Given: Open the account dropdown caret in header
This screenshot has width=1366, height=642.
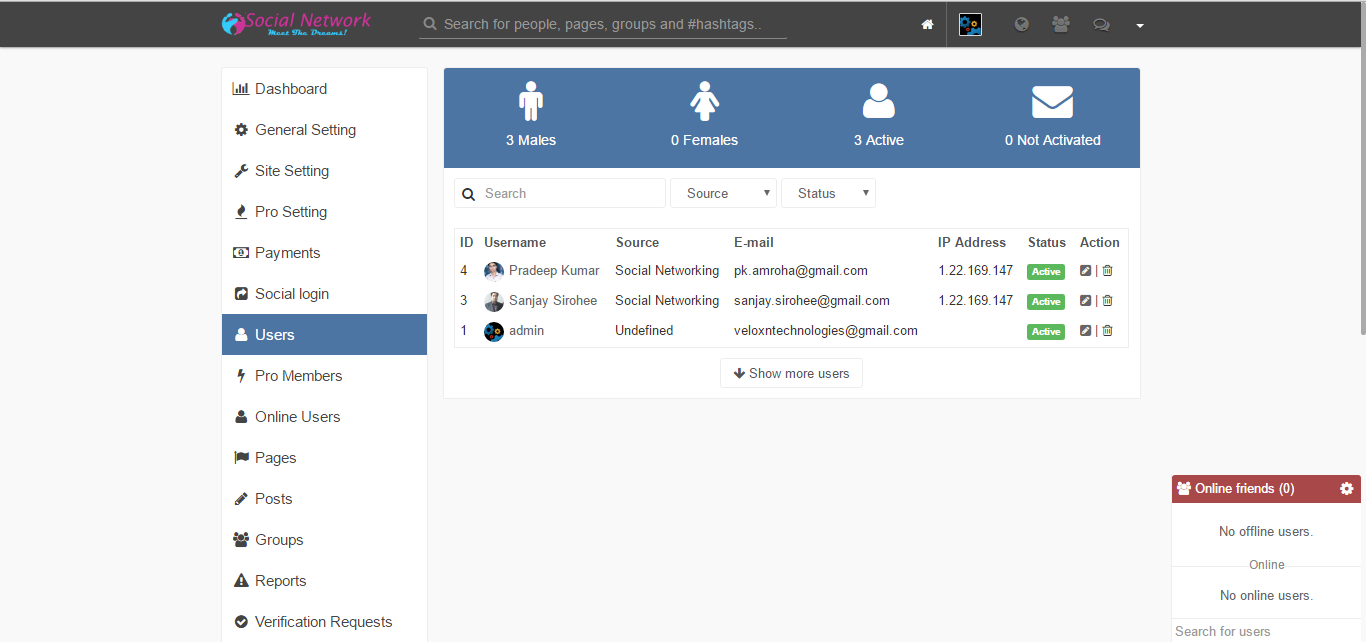Looking at the screenshot, I should (1140, 26).
